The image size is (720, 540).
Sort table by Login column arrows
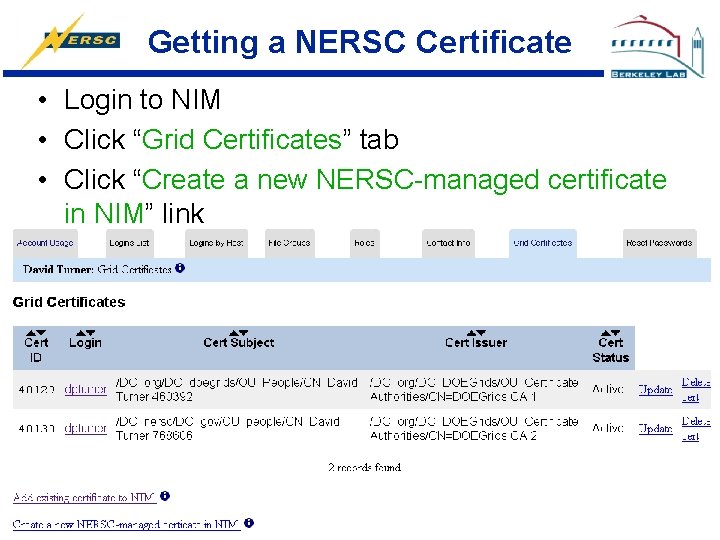tap(85, 332)
